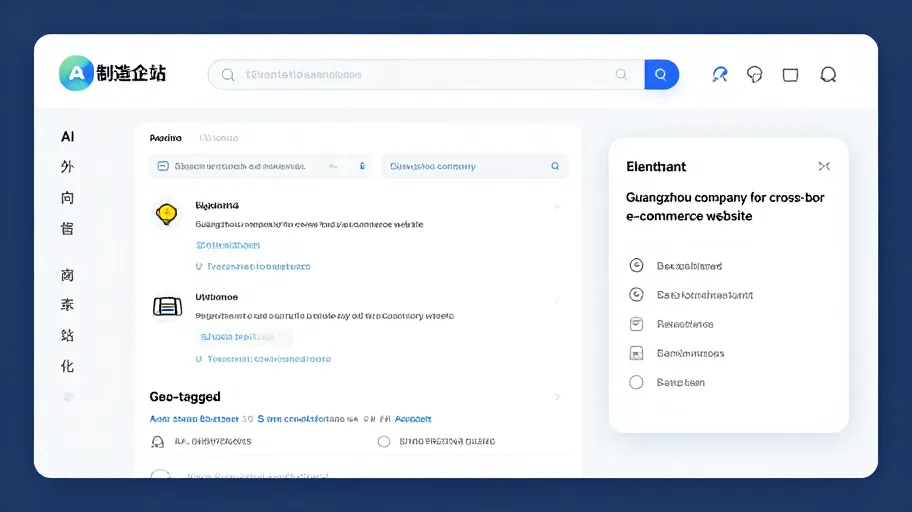
Task: Close the Elenthant side panel
Action: pyautogui.click(x=824, y=166)
